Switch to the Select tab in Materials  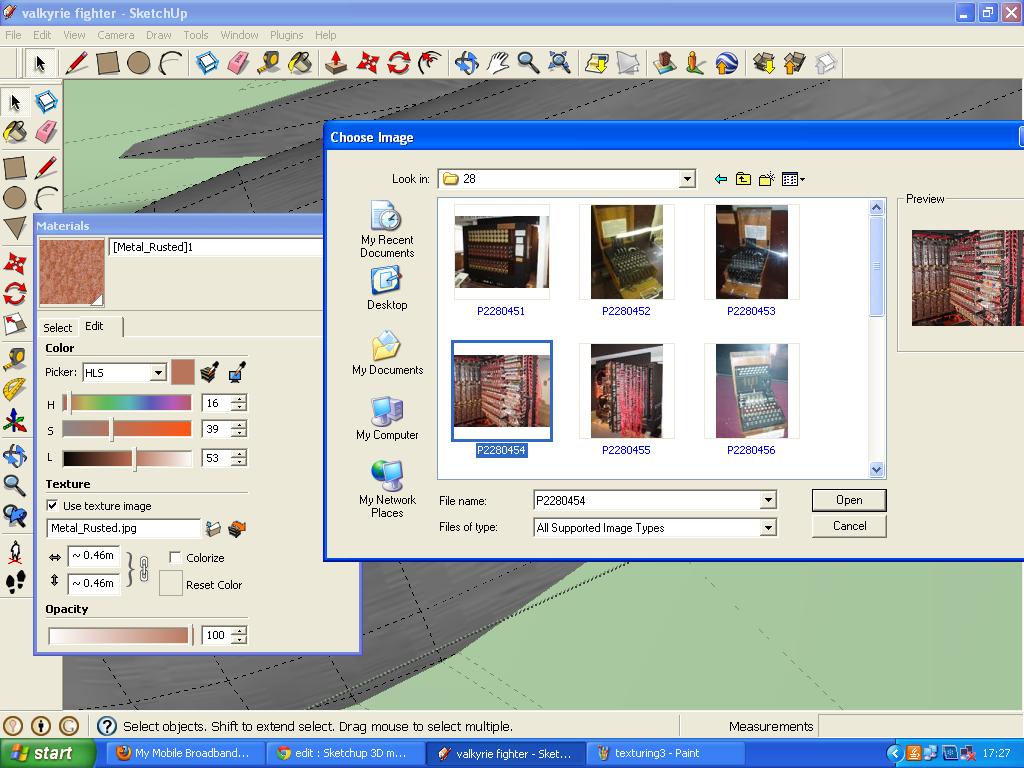coord(57,327)
